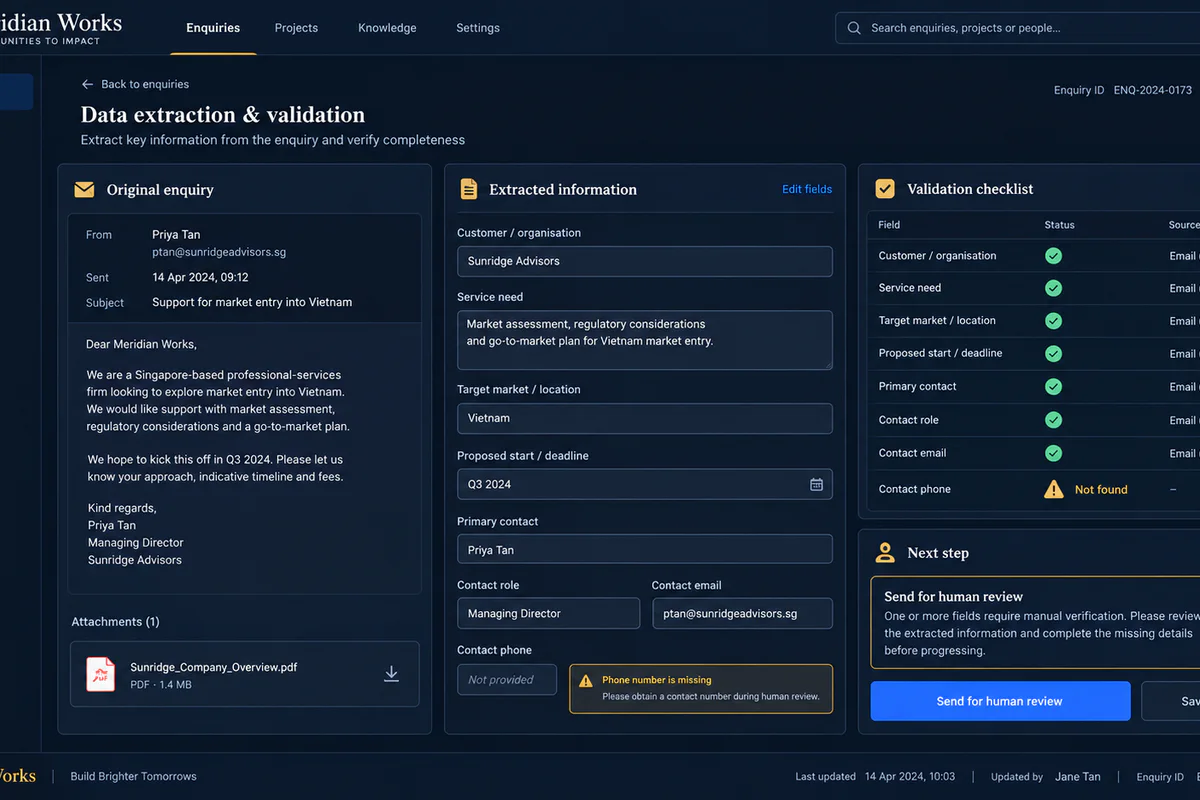Viewport: 1200px width, 800px height.
Task: Click the Build Brighter Tomorrows footer text
Action: [x=133, y=776]
